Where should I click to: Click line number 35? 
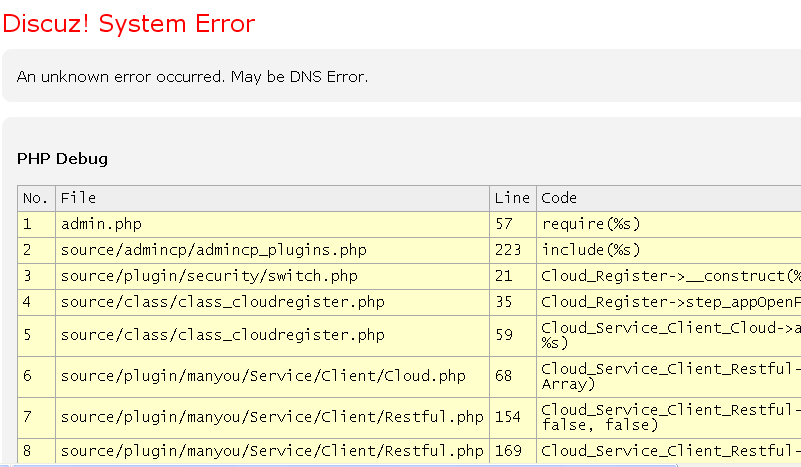[x=512, y=302]
